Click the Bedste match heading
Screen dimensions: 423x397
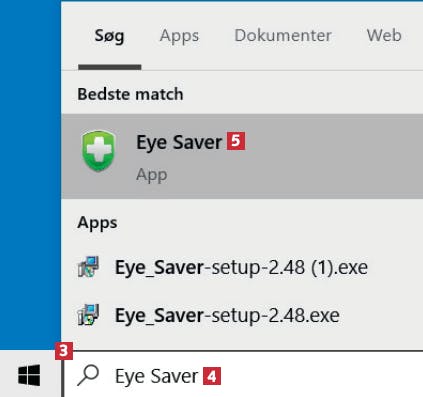point(130,94)
